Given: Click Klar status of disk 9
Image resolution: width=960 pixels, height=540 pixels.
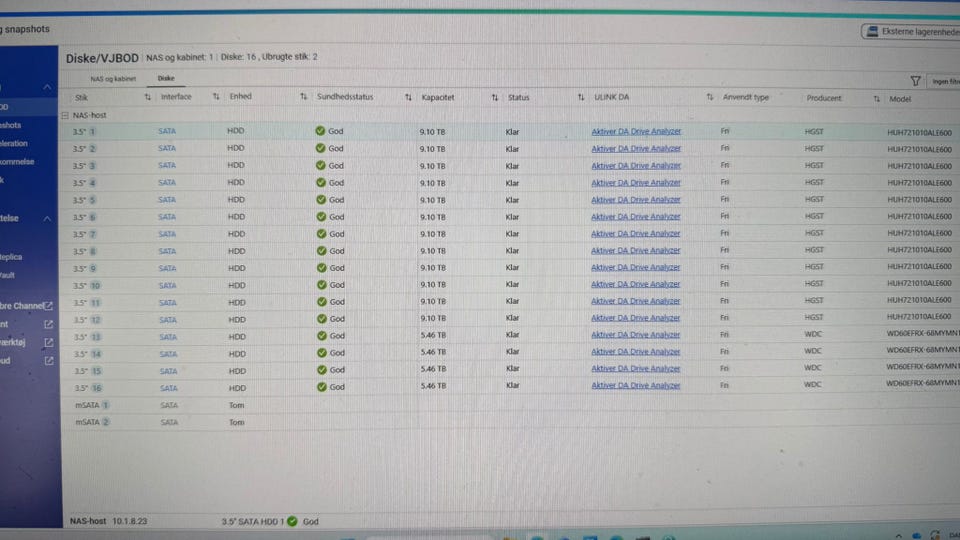Looking at the screenshot, I should 512,268.
